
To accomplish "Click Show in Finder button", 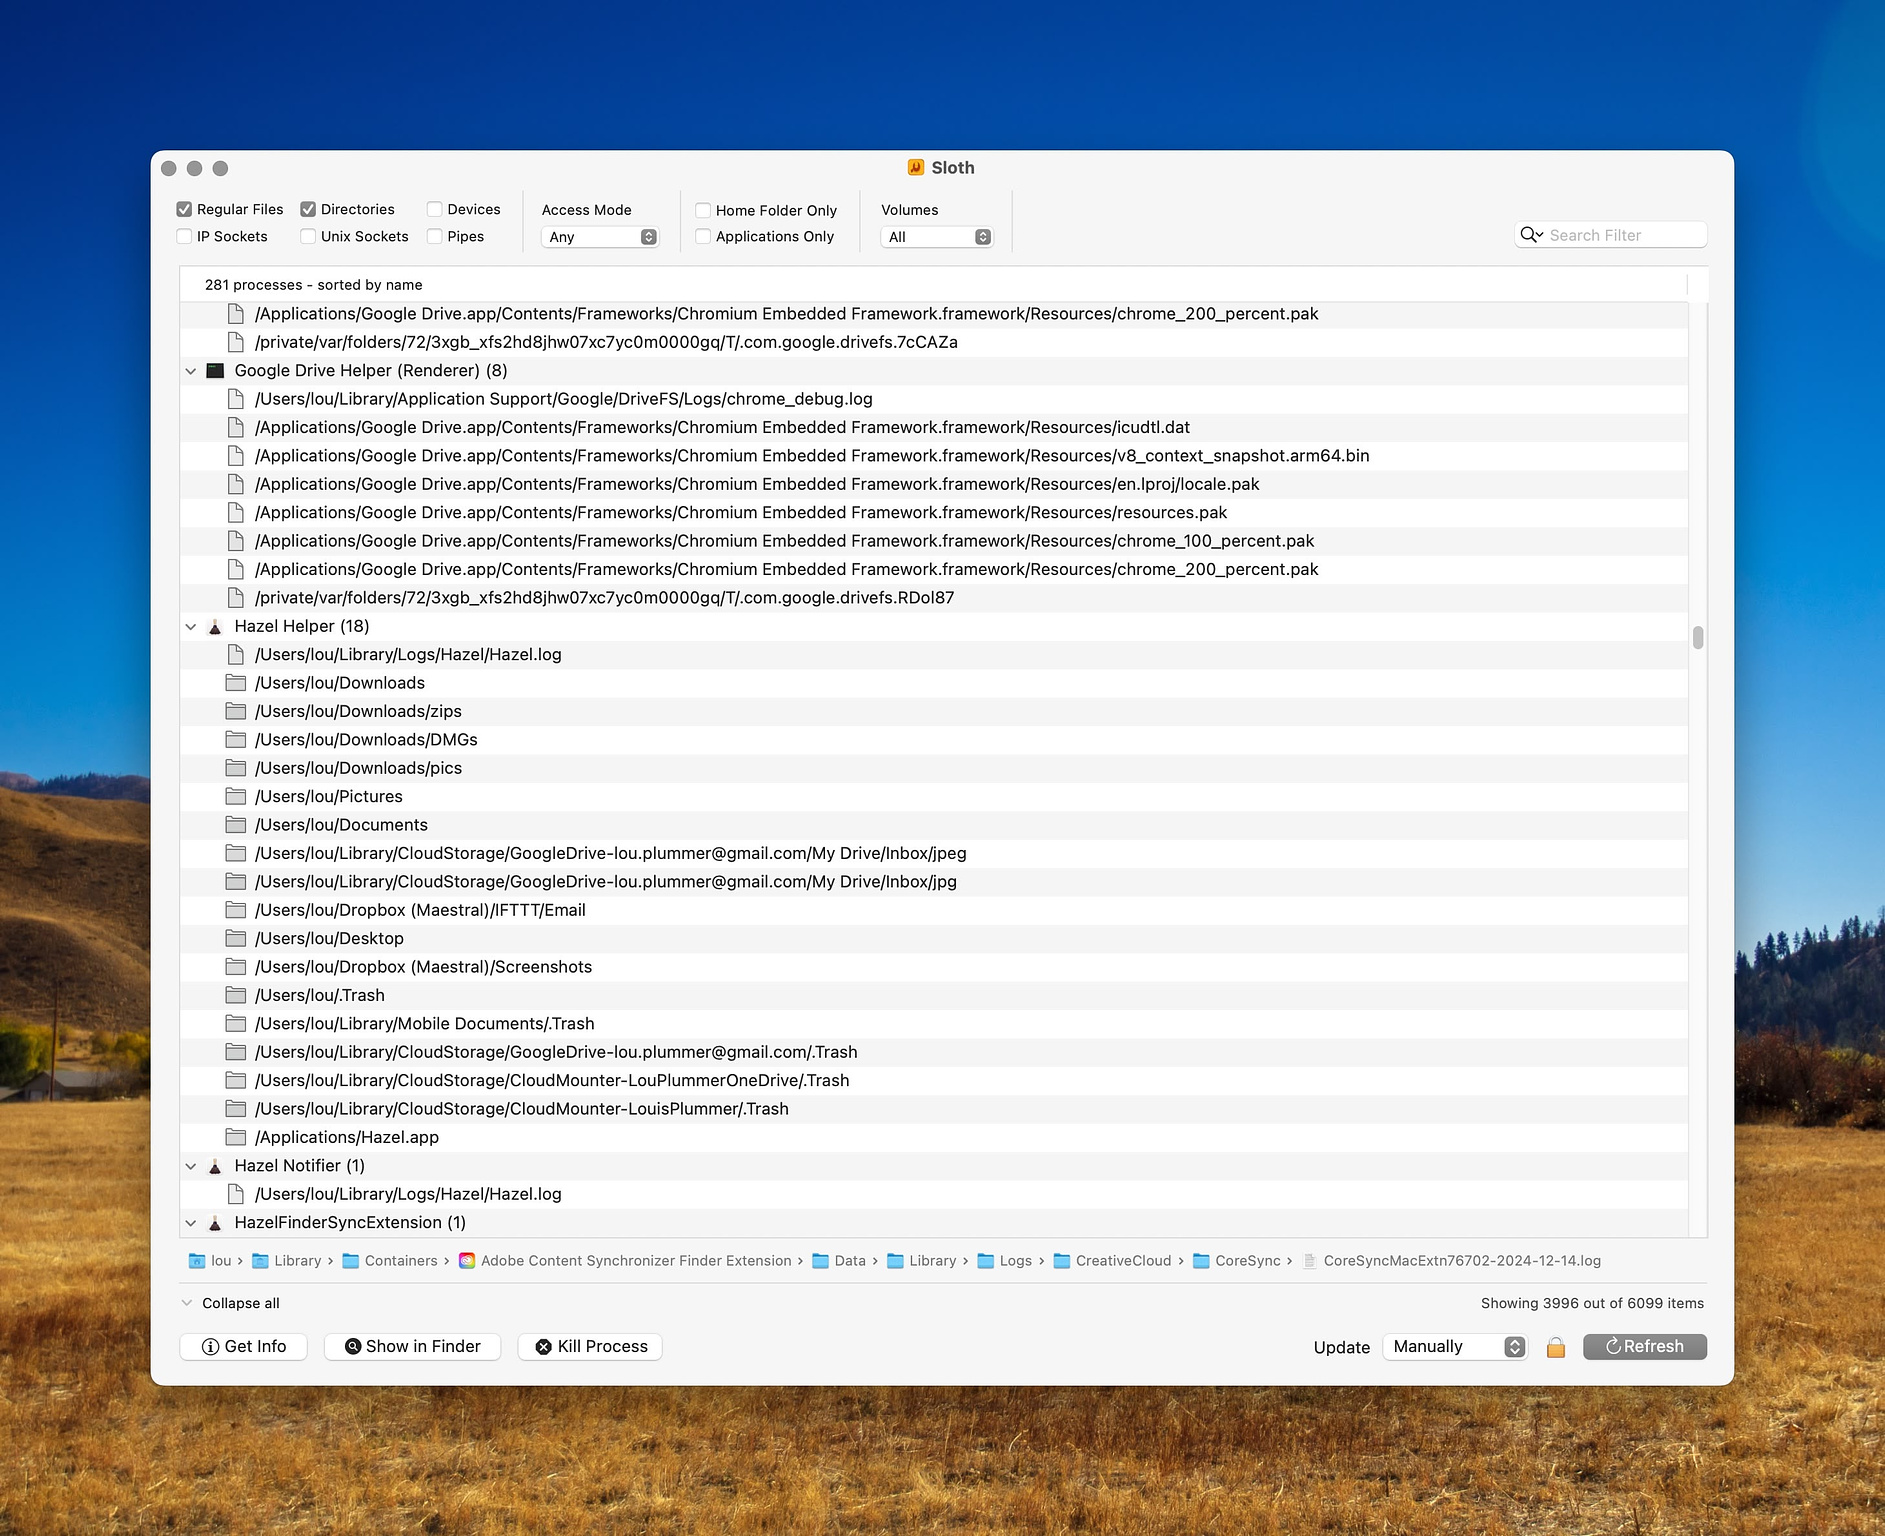I will click(x=413, y=1347).
